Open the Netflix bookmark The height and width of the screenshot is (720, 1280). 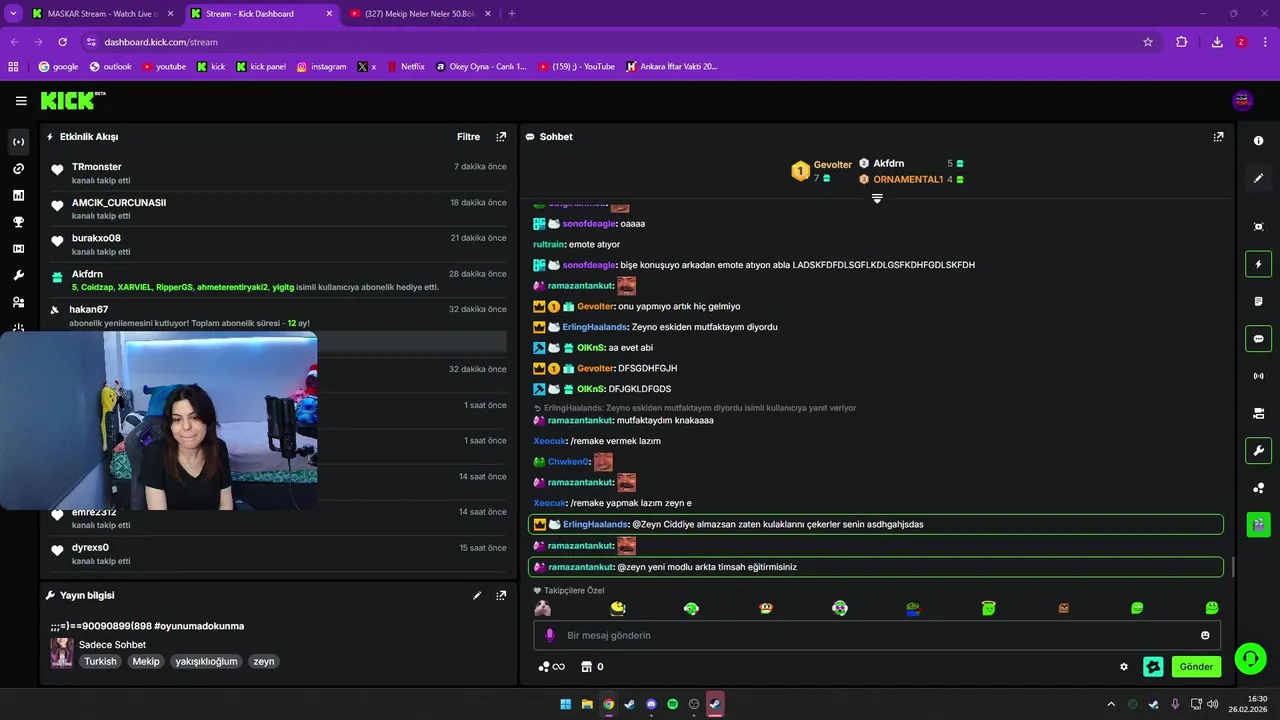(x=405, y=67)
